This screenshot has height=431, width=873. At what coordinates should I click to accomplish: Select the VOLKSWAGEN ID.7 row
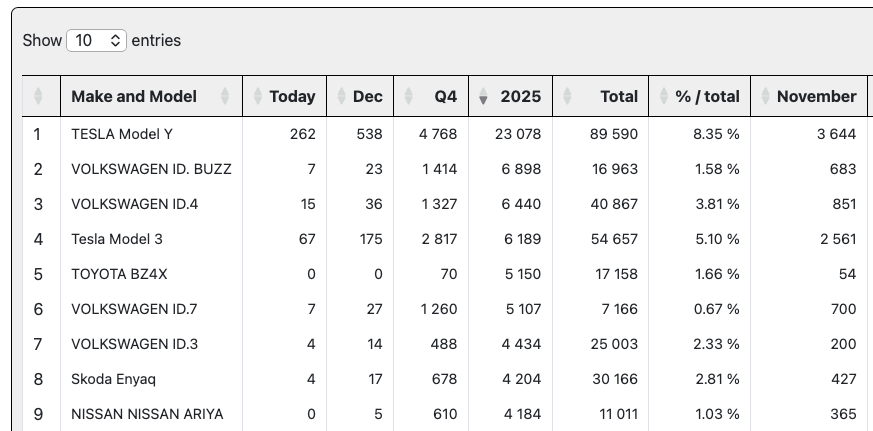[134, 309]
